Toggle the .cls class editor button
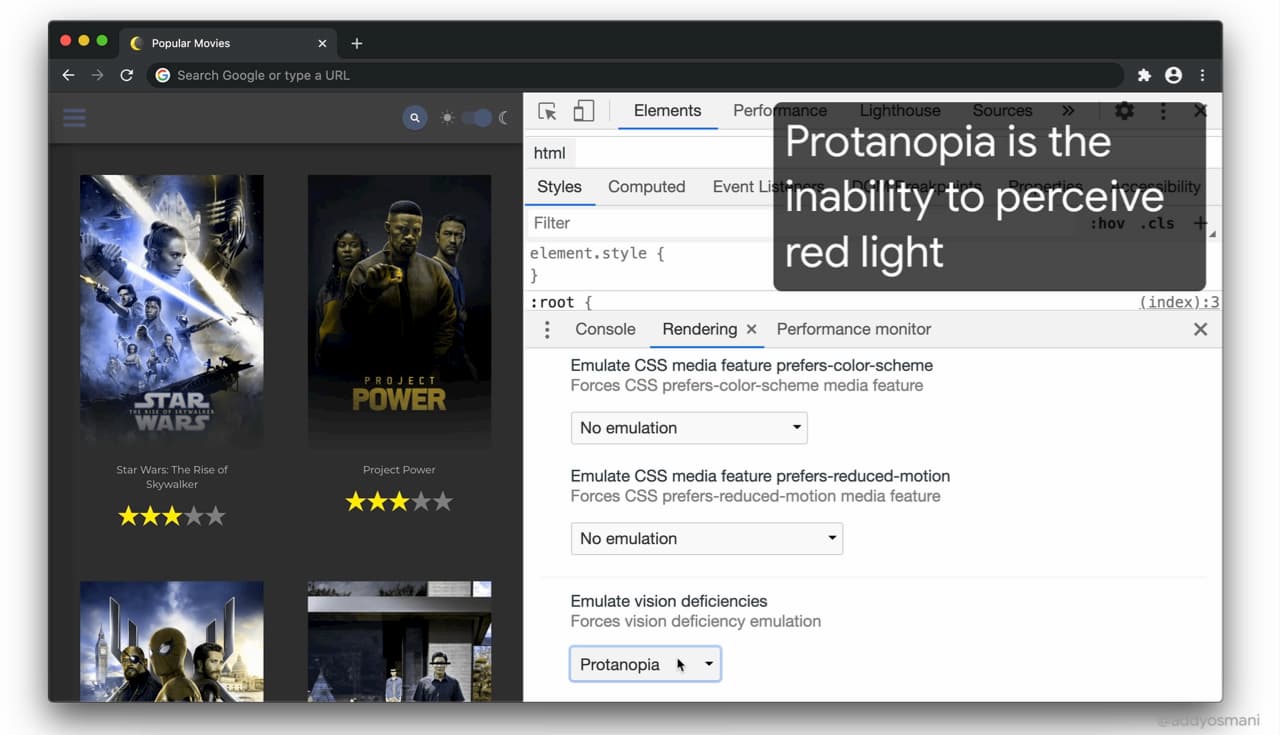 point(1156,223)
